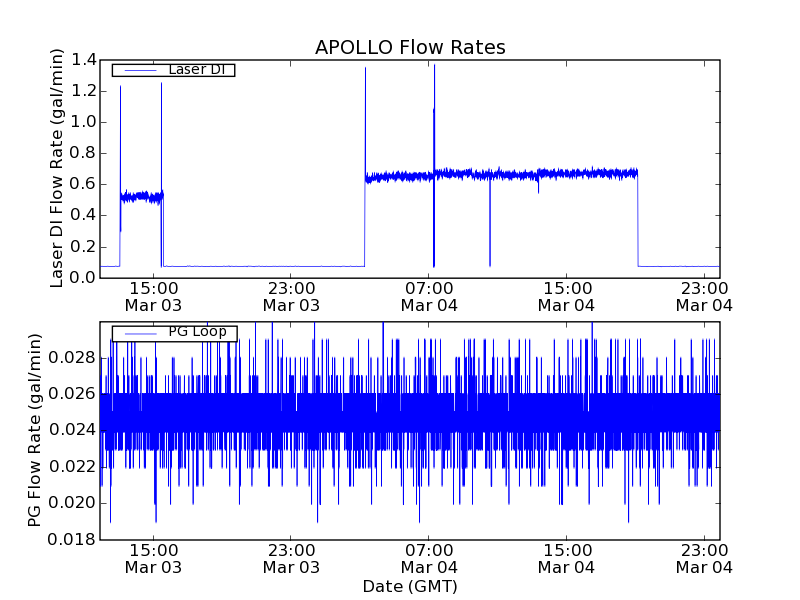800x600 pixels.
Task: Click "15:00 Mar 03" under the Laser DI plot
Action: tap(154, 297)
